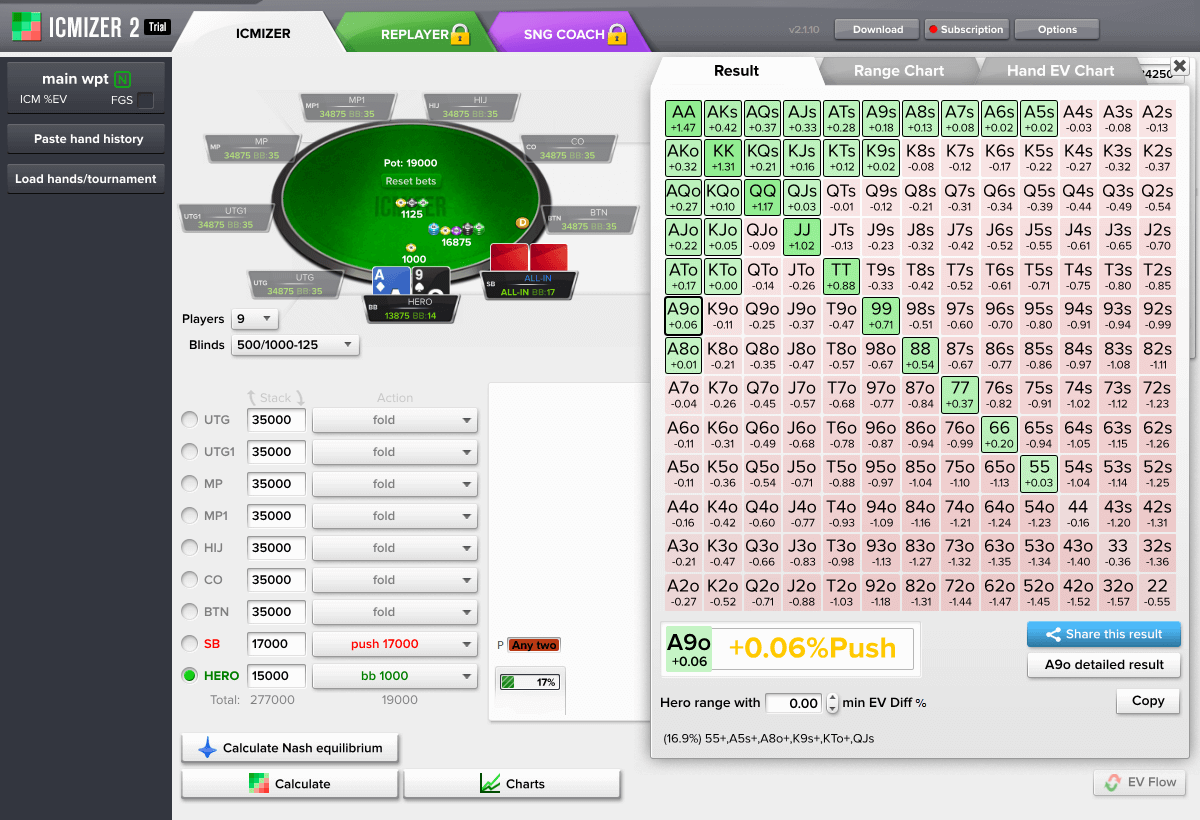This screenshot has width=1200, height=820.
Task: Click the EV Flow arrows icon
Action: [1111, 783]
